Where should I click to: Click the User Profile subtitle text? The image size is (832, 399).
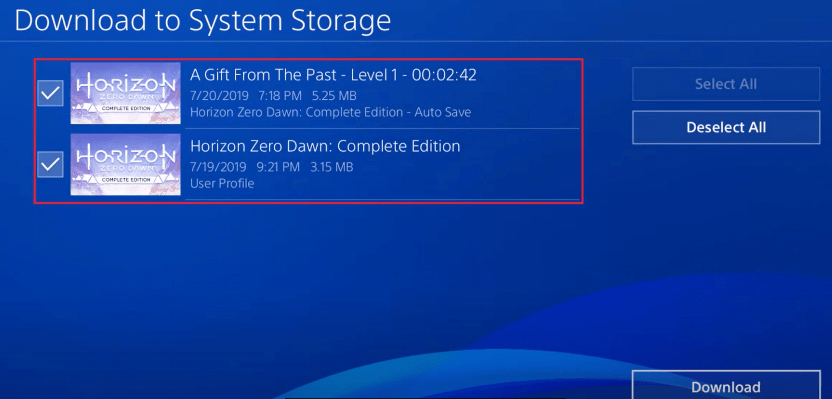(222, 184)
